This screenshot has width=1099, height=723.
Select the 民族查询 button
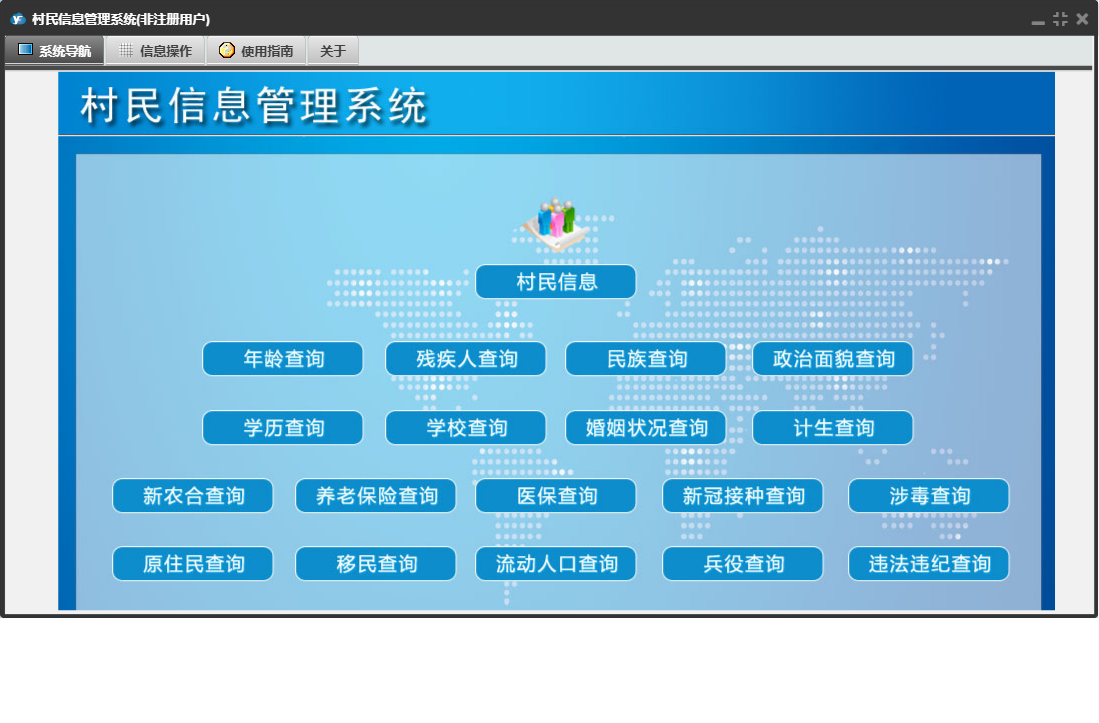point(646,359)
